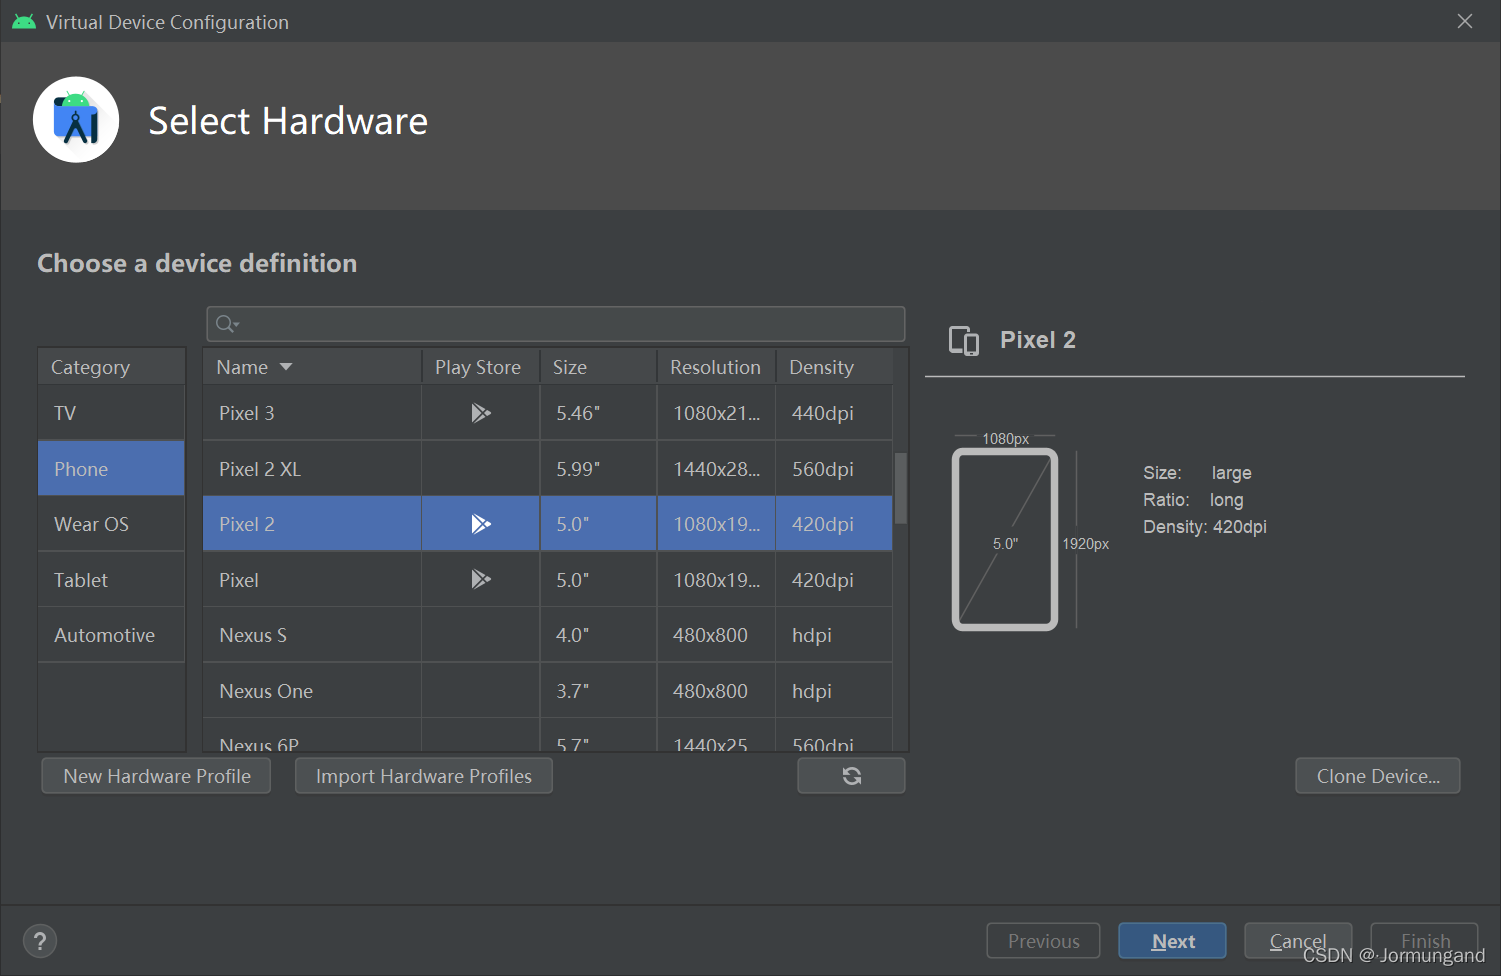The height and width of the screenshot is (976, 1501).
Task: Click the Play Store icon in Pixel 3 row
Action: [481, 413]
